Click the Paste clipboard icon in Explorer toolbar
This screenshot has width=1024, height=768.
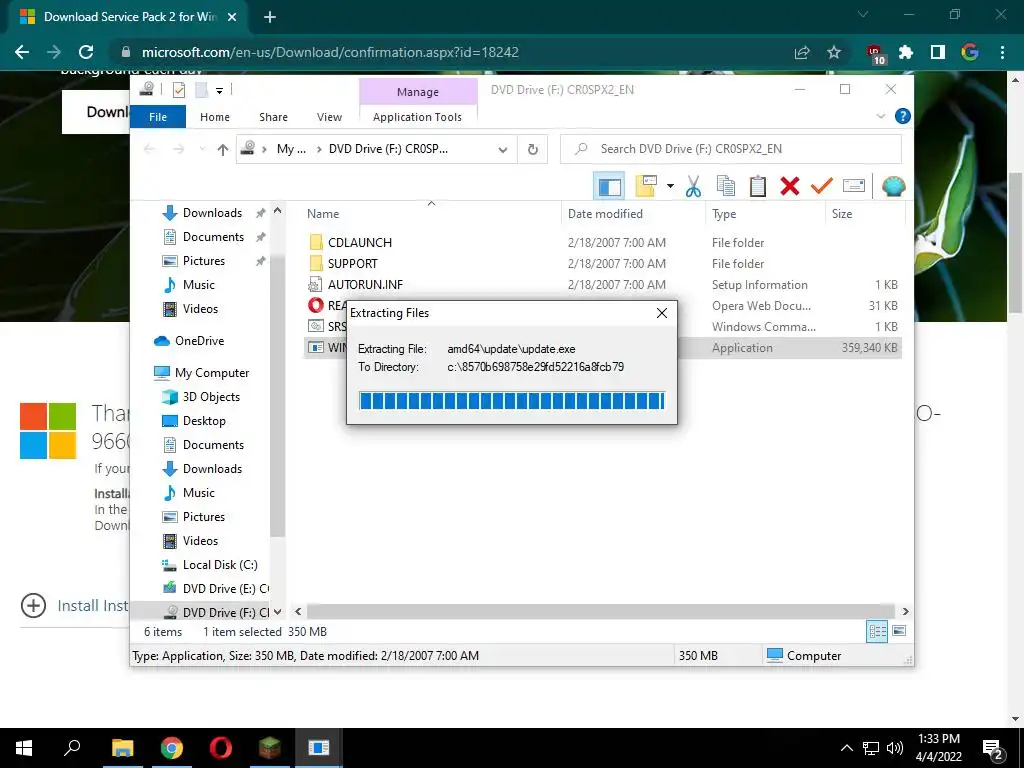(758, 187)
